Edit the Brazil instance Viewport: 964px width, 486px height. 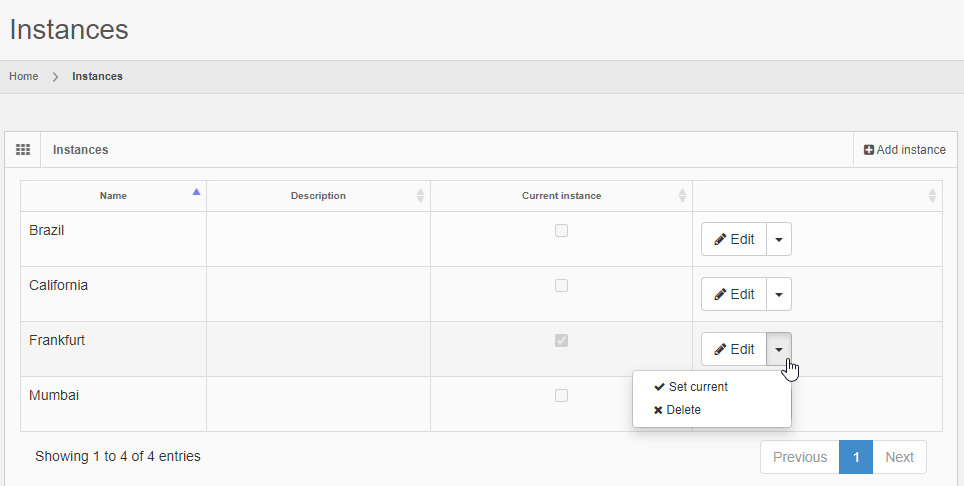[734, 240]
